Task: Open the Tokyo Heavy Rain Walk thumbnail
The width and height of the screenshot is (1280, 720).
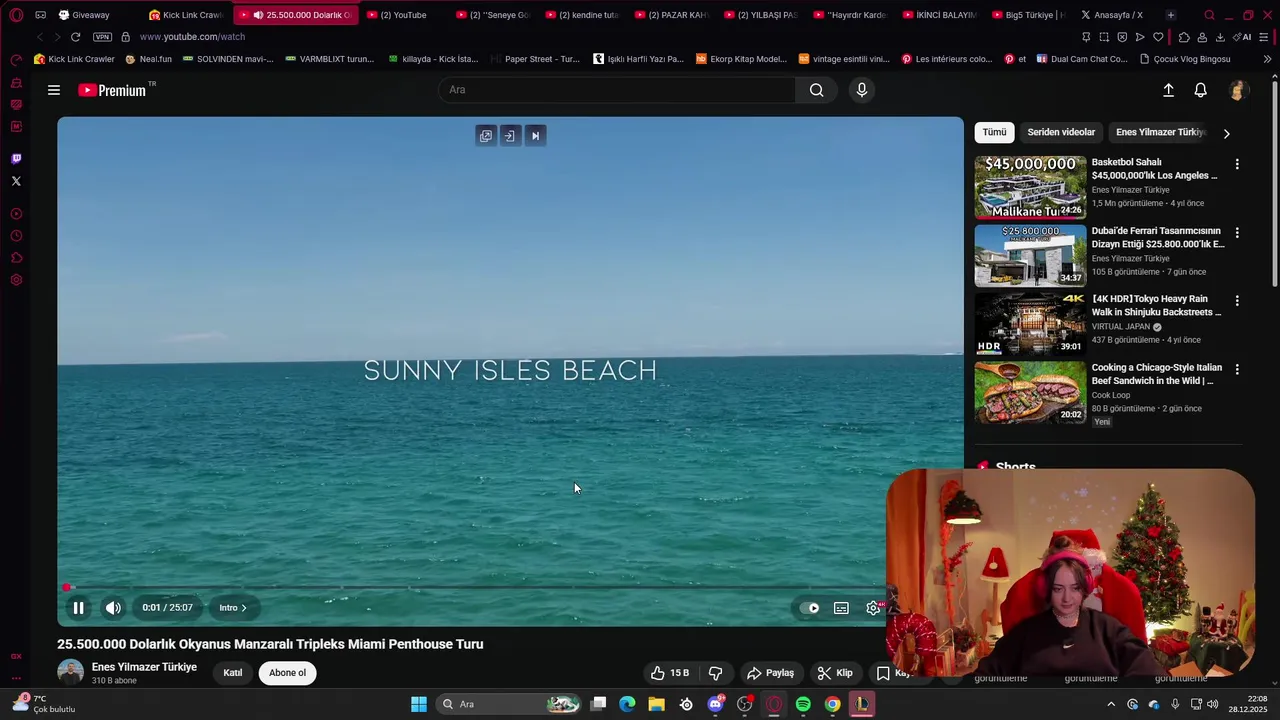Action: pyautogui.click(x=1030, y=324)
